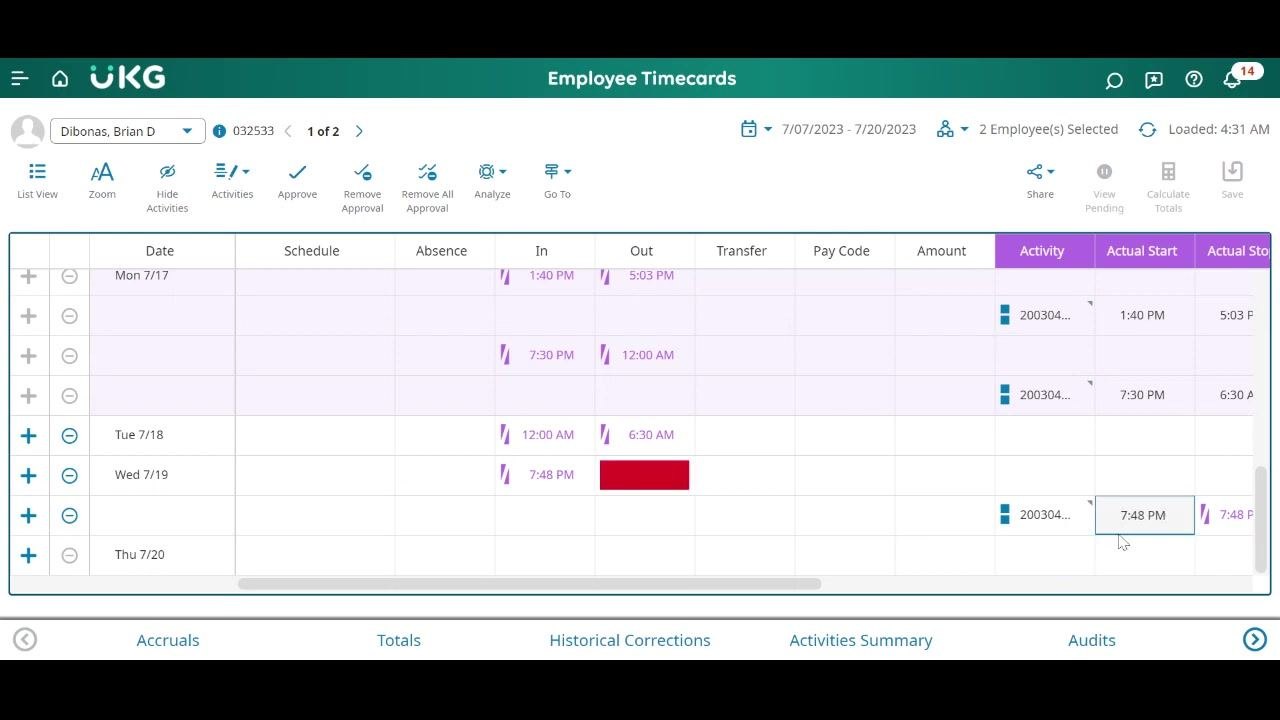Go to previous employee arrow
The width and height of the screenshot is (1280, 720).
pos(288,131)
